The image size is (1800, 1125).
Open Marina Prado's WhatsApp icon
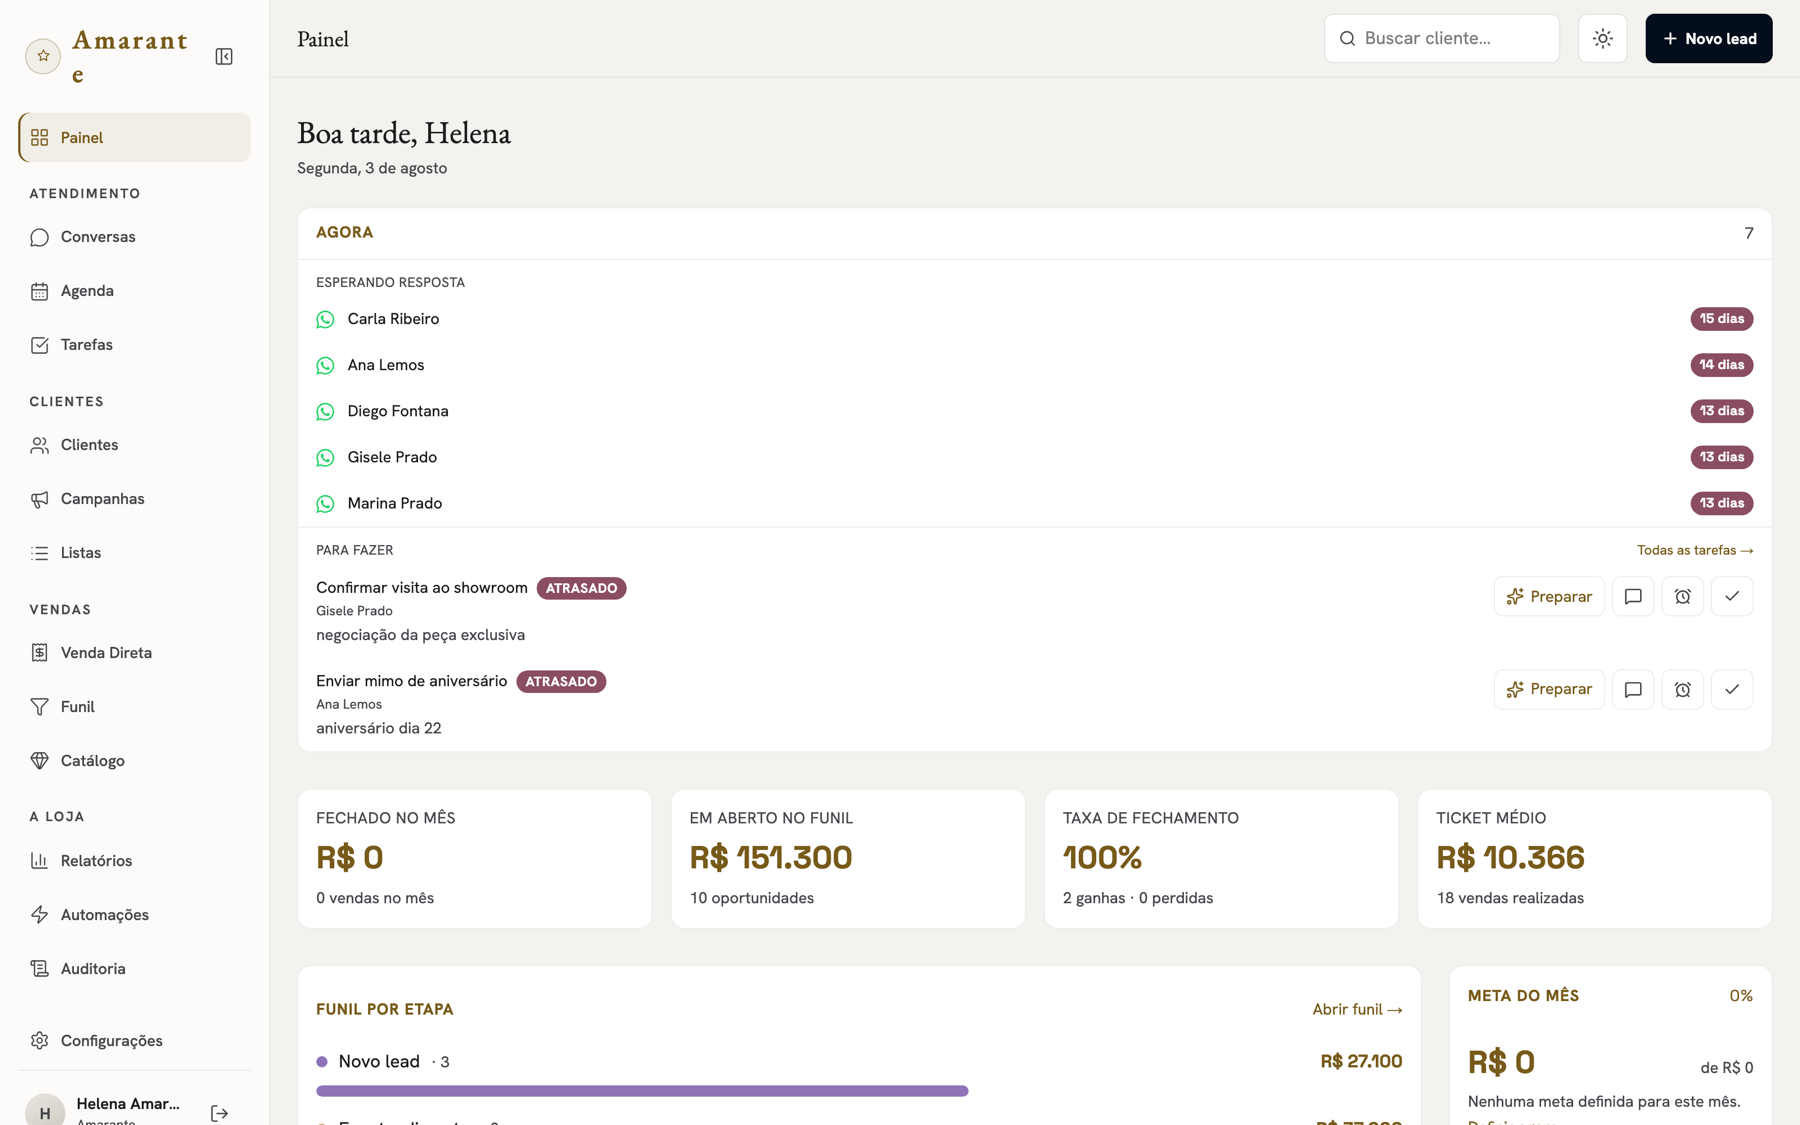(325, 504)
